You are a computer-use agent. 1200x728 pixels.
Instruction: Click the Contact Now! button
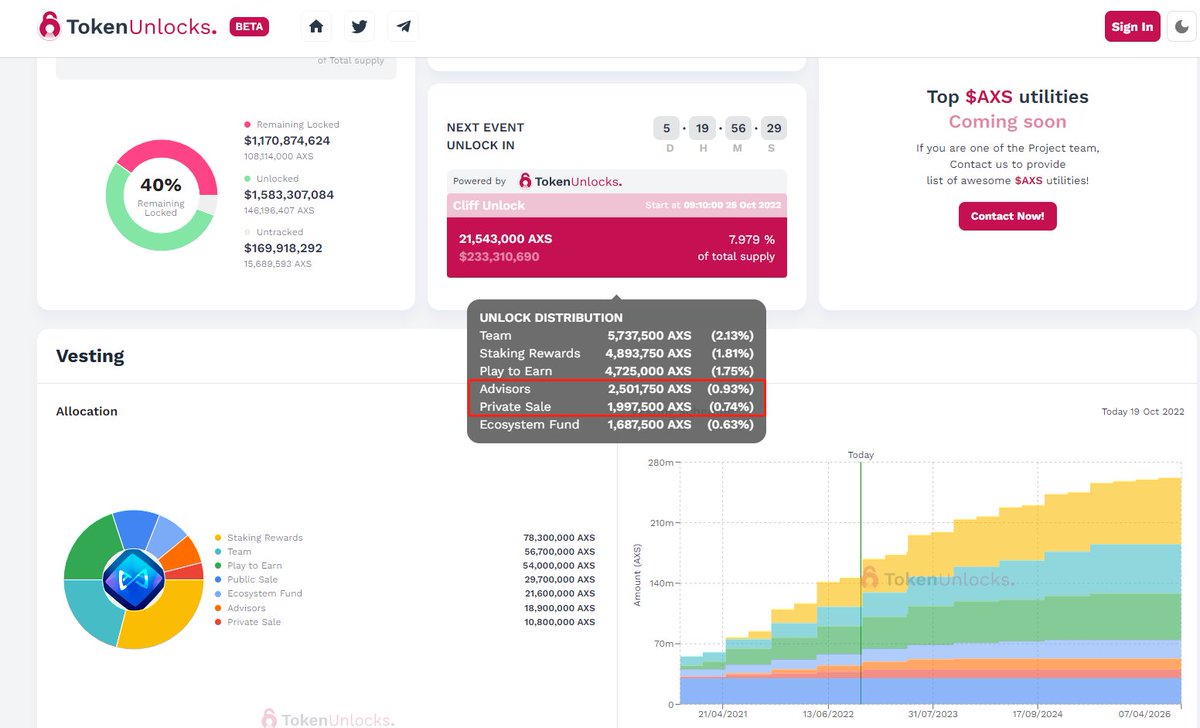(x=1007, y=216)
